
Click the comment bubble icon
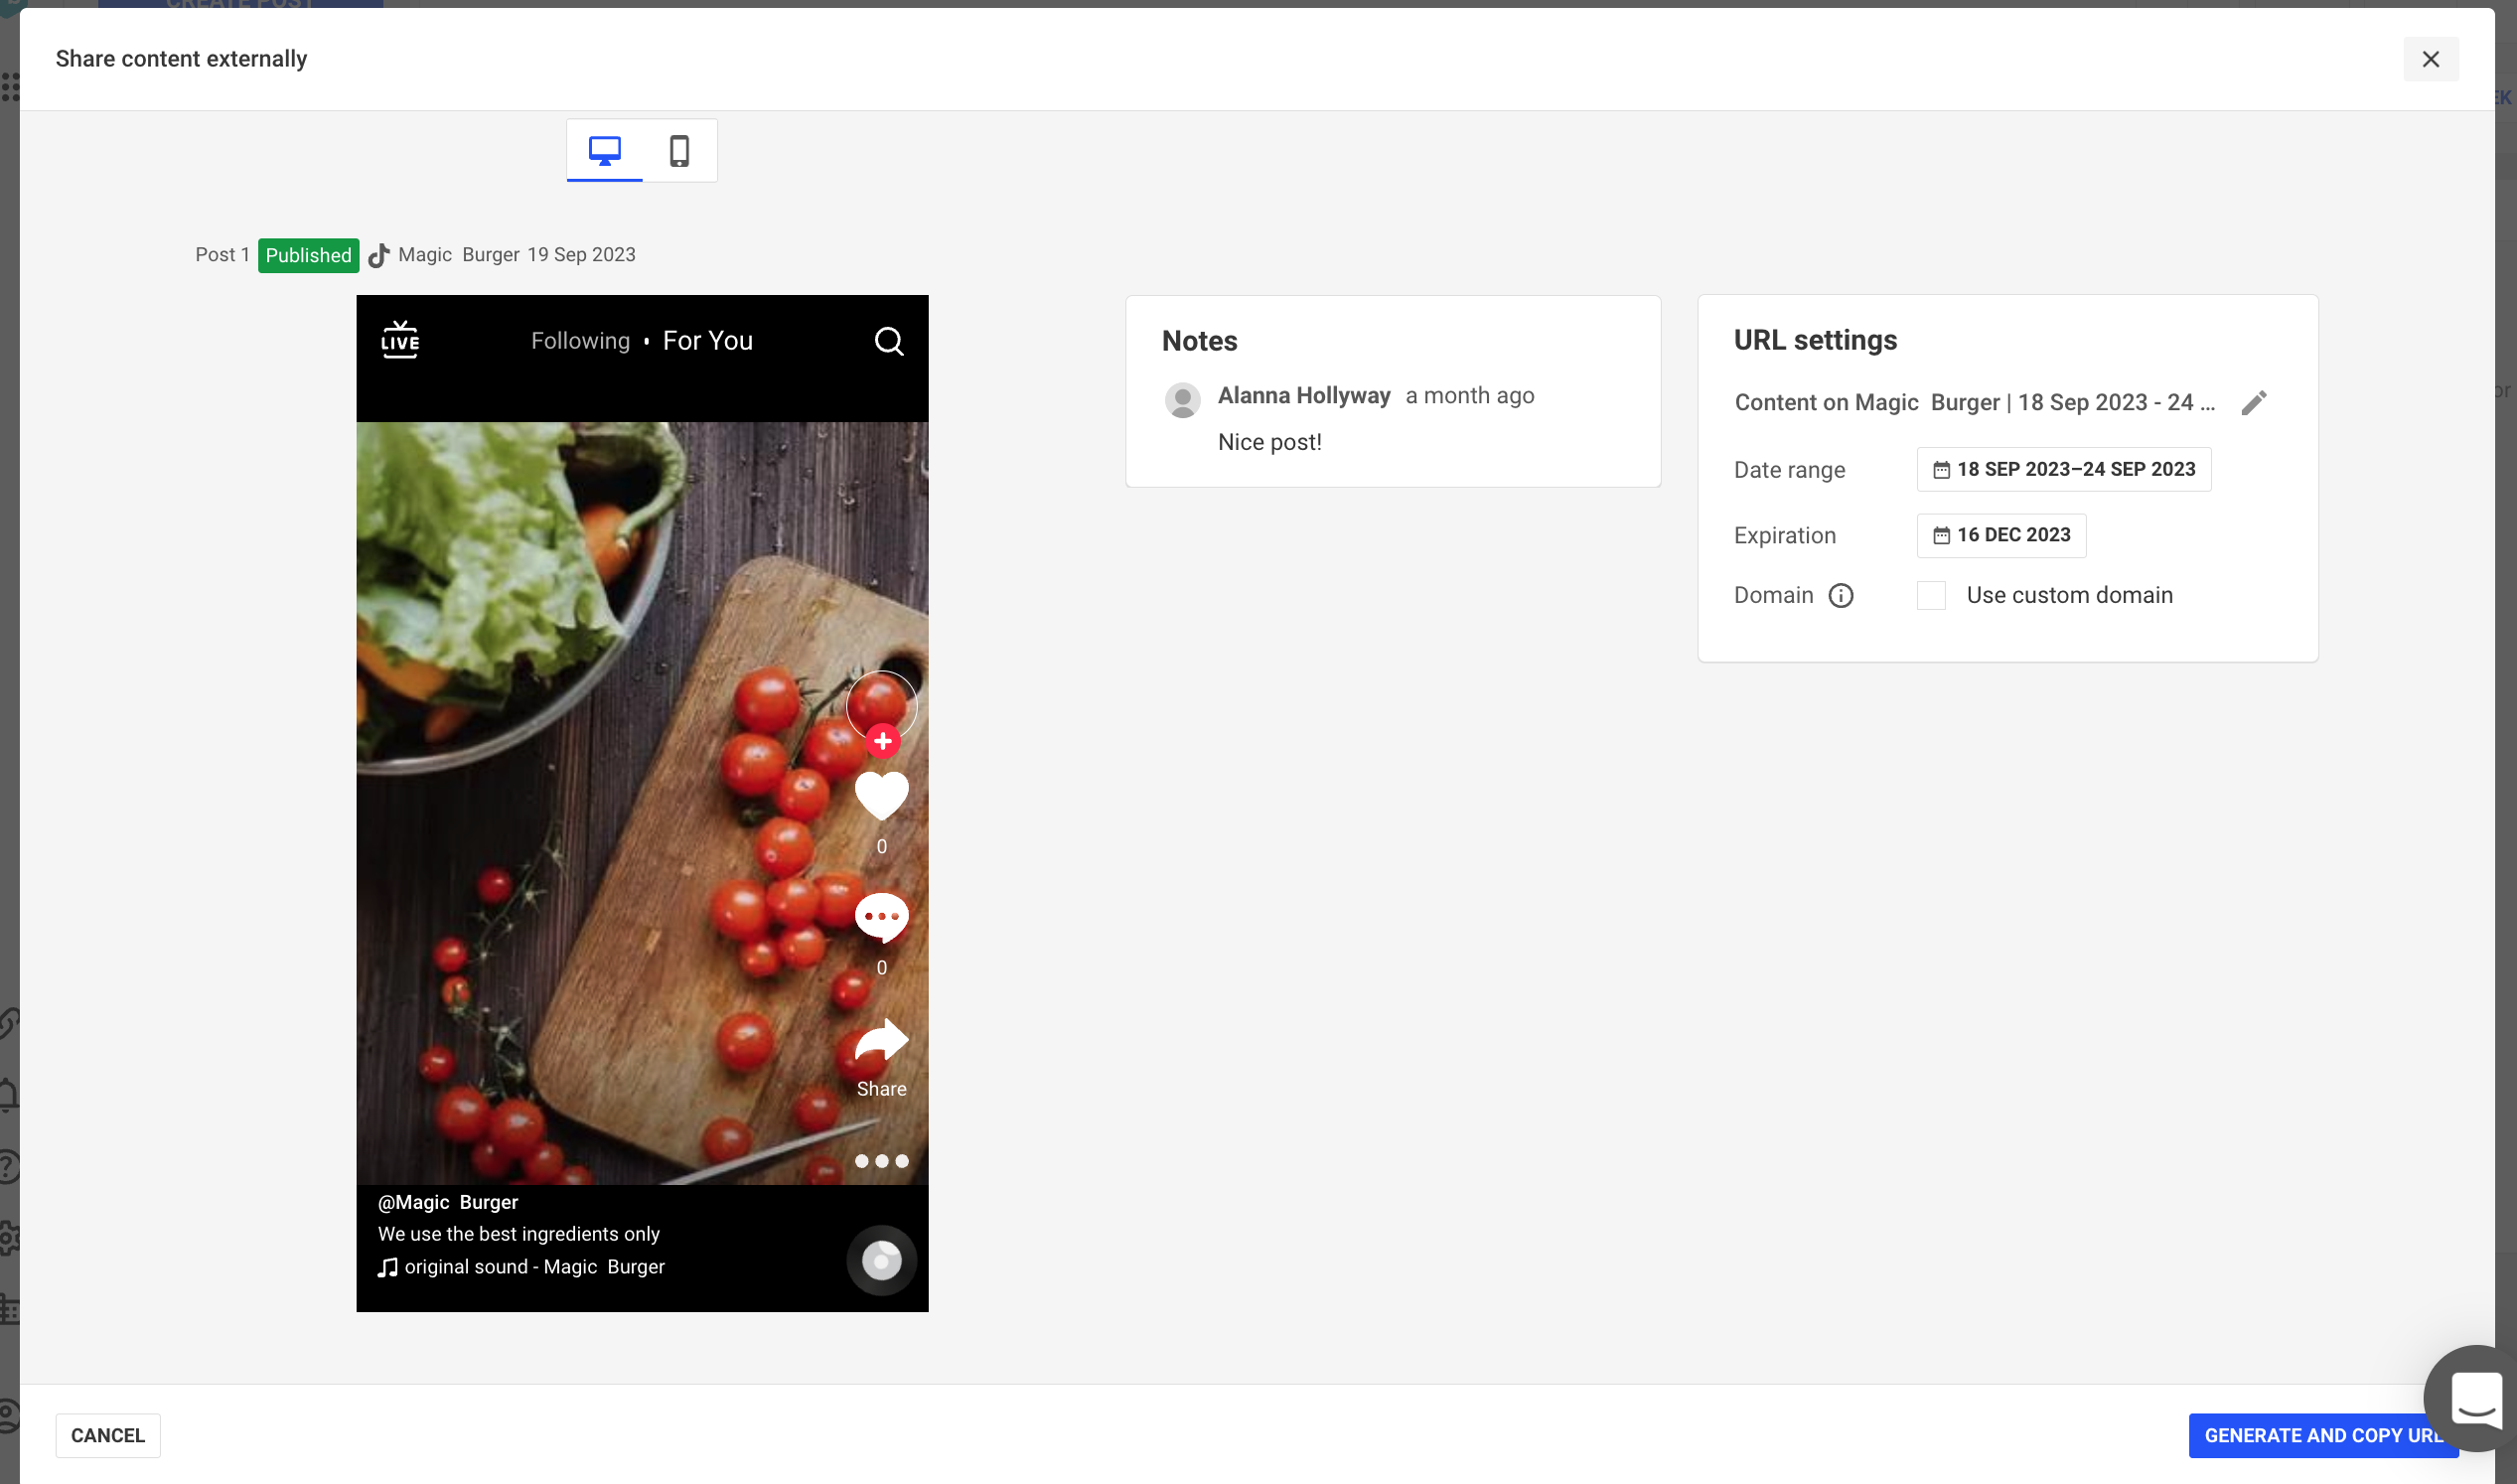click(x=881, y=918)
